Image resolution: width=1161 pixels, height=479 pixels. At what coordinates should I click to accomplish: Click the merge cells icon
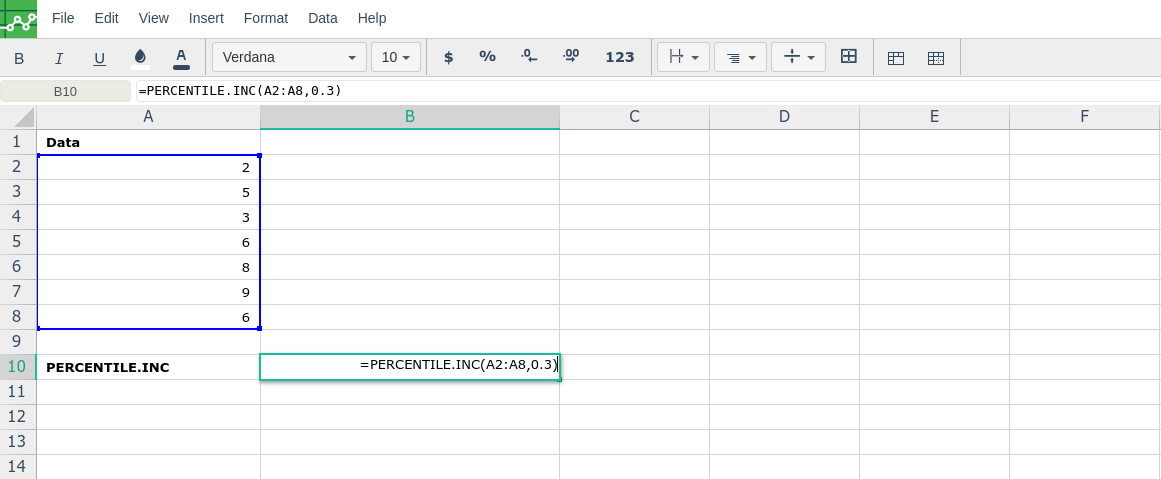[x=848, y=57]
